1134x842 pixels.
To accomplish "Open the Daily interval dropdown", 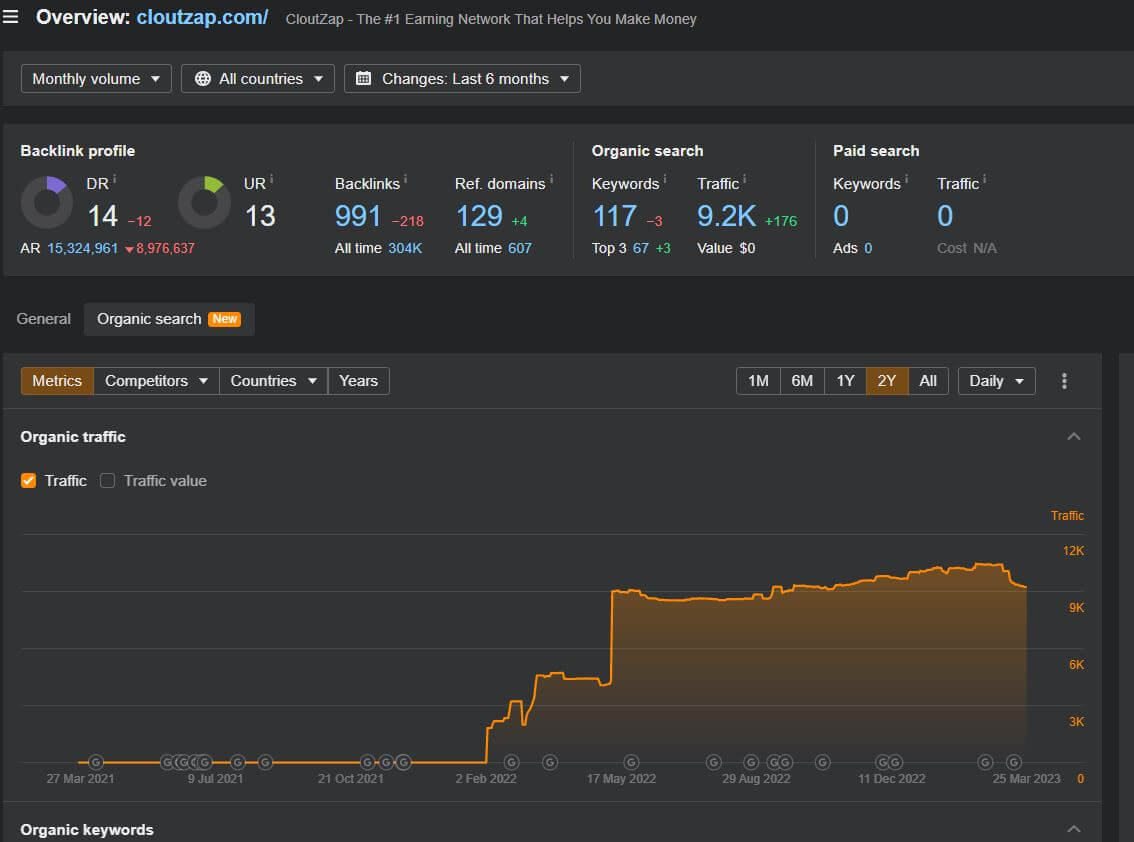I will tap(996, 381).
